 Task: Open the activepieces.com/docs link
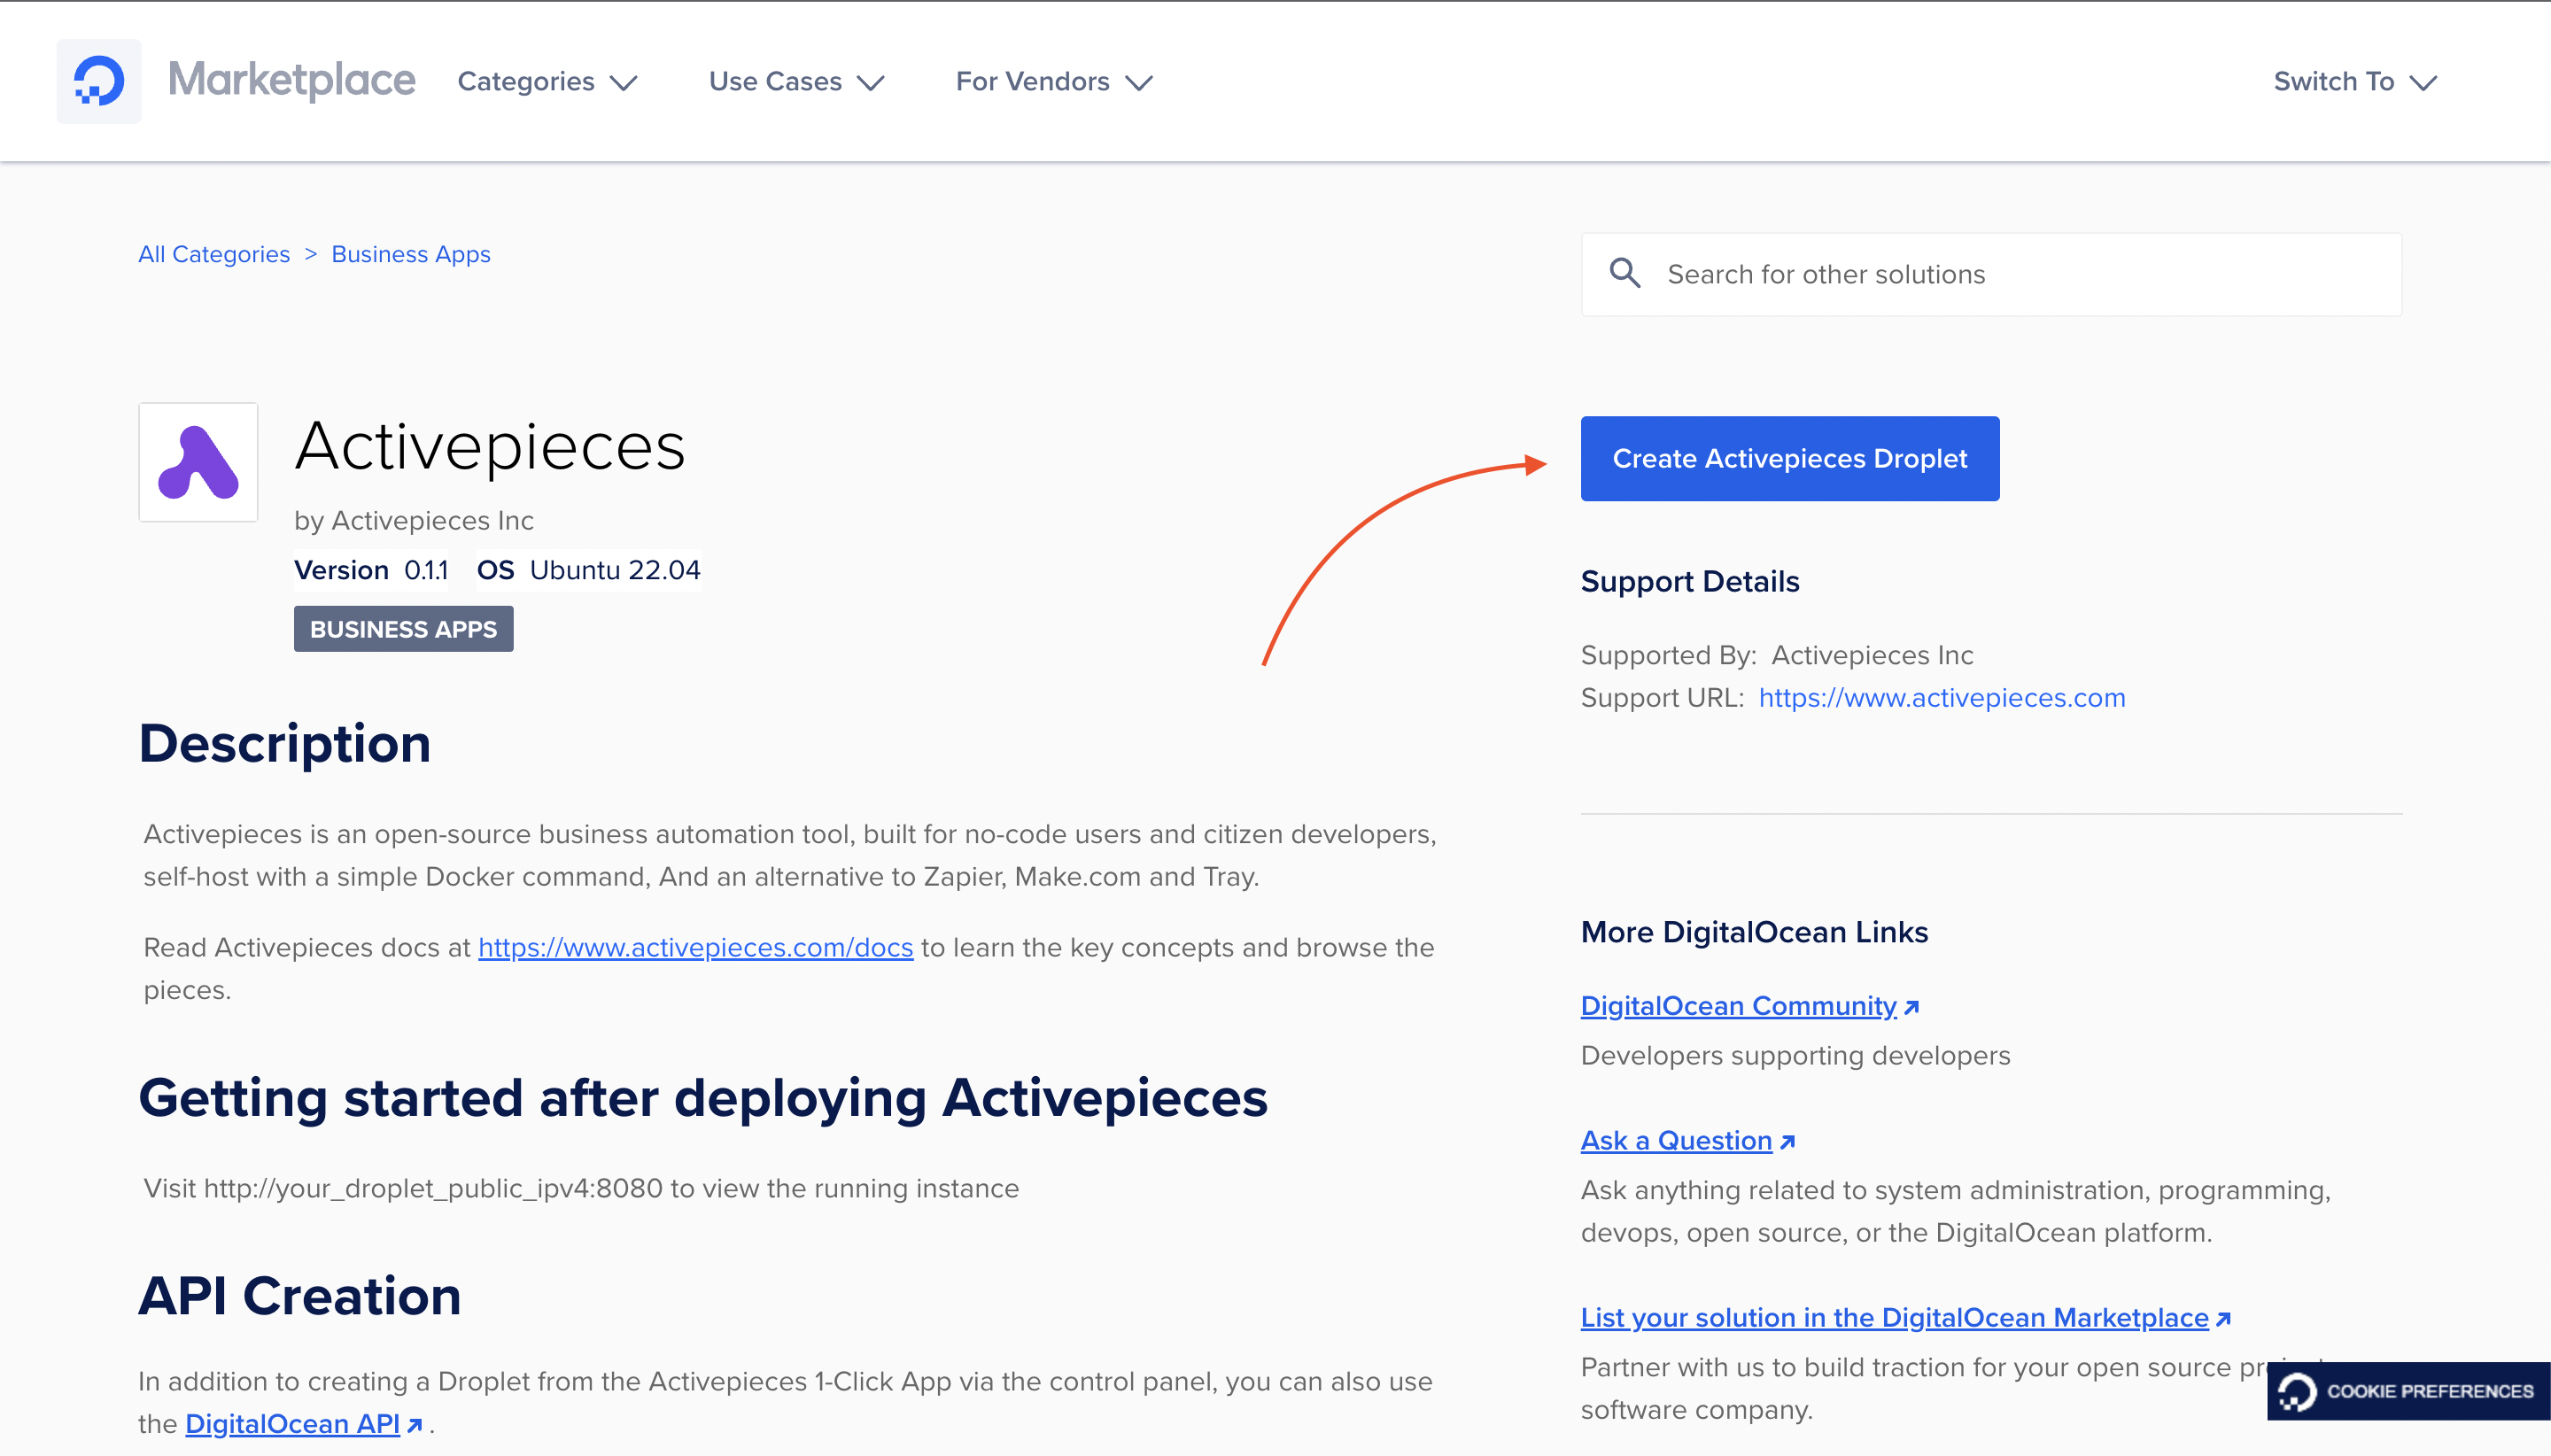coord(695,947)
